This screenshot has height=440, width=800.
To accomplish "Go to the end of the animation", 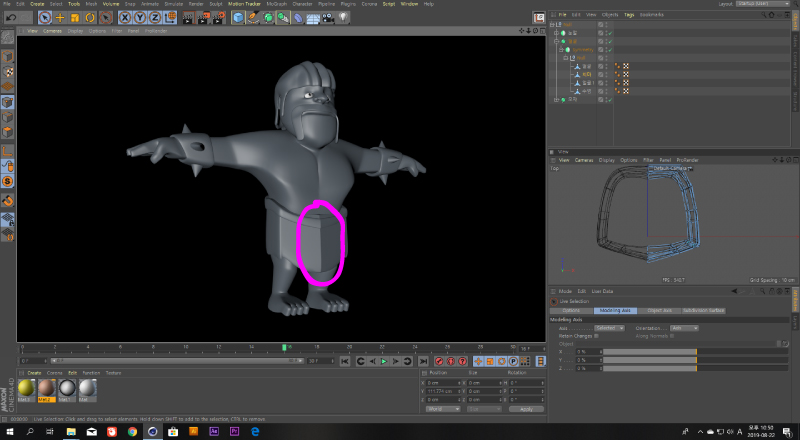I will click(x=423, y=361).
